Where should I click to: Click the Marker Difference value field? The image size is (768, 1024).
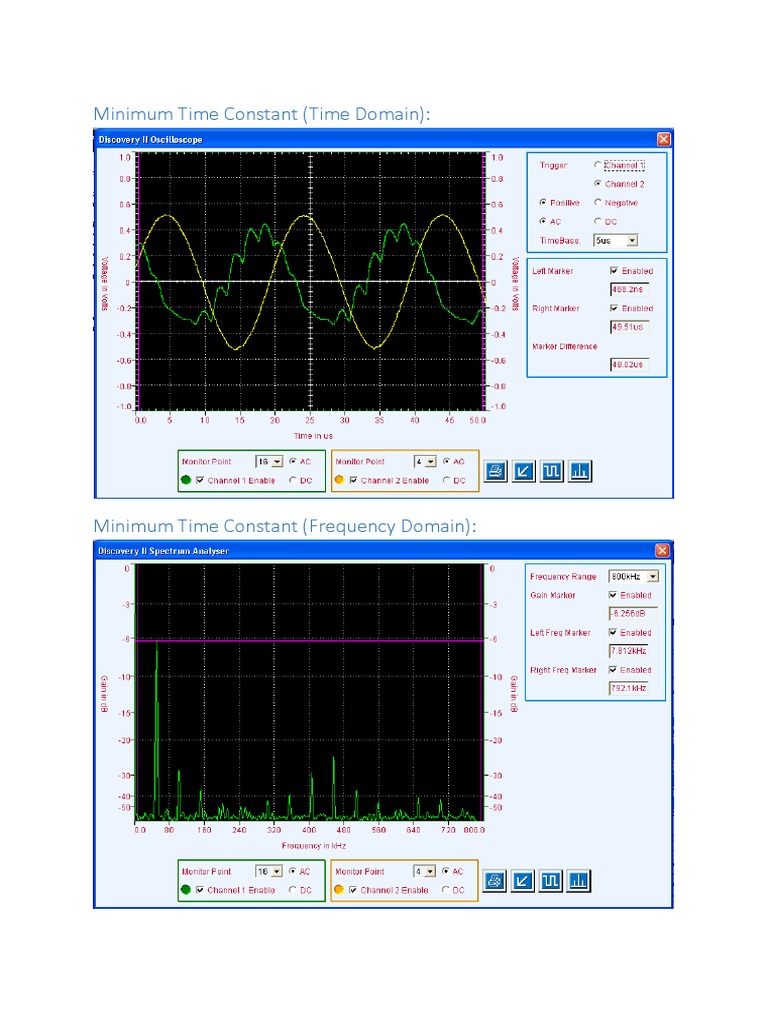point(630,364)
